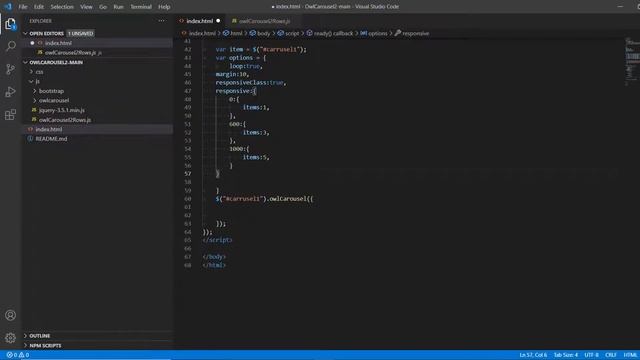
Task: Click the 'margin:10,' code line
Action: tap(232, 74)
